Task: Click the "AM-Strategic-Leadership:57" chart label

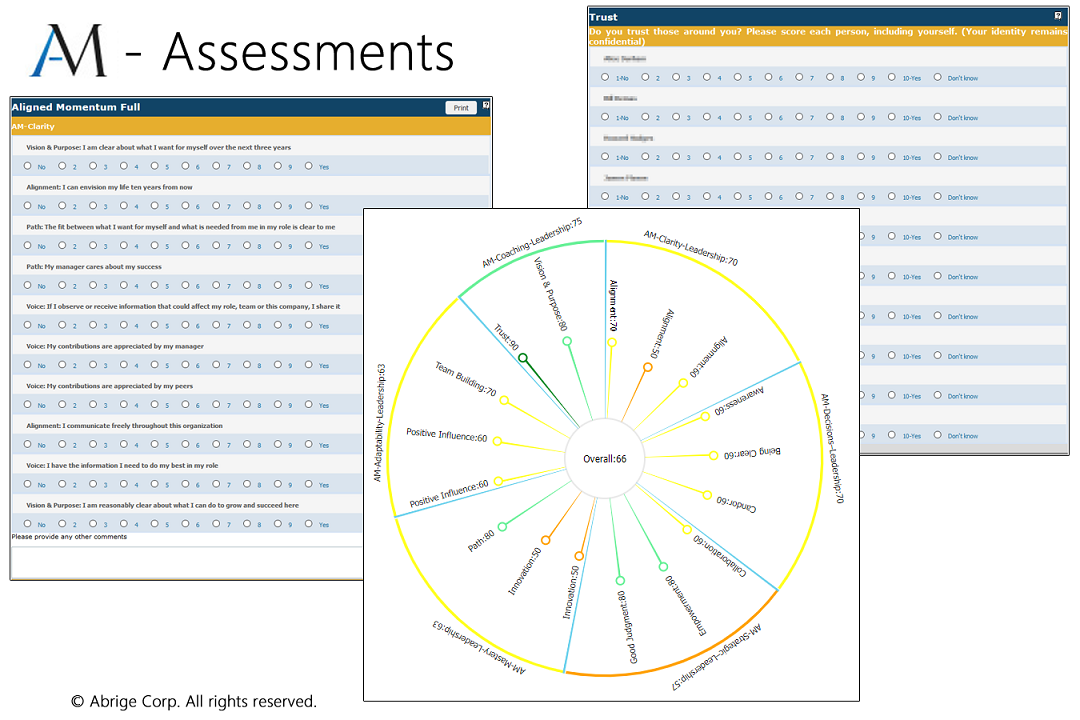Action: (x=716, y=657)
